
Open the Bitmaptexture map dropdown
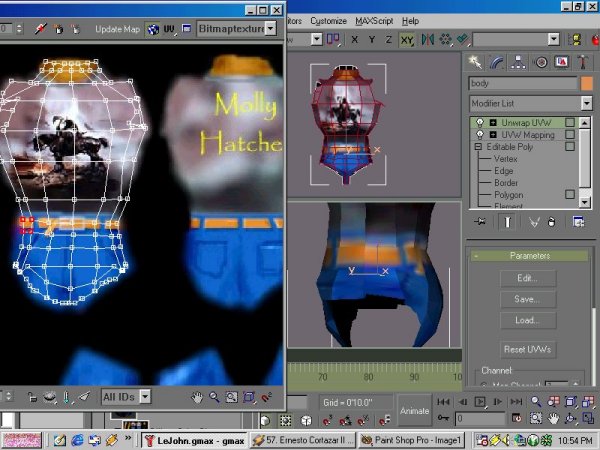click(271, 29)
